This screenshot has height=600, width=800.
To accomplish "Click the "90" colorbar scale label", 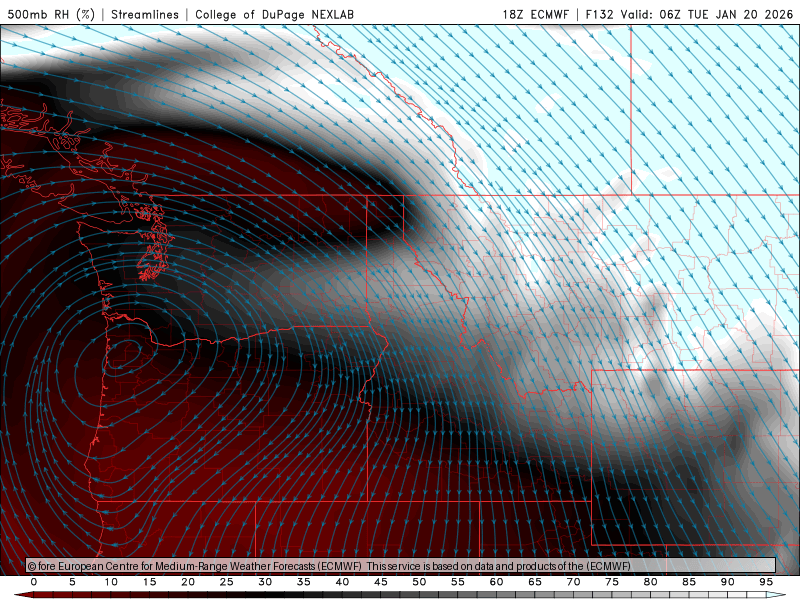I will (x=728, y=582).
